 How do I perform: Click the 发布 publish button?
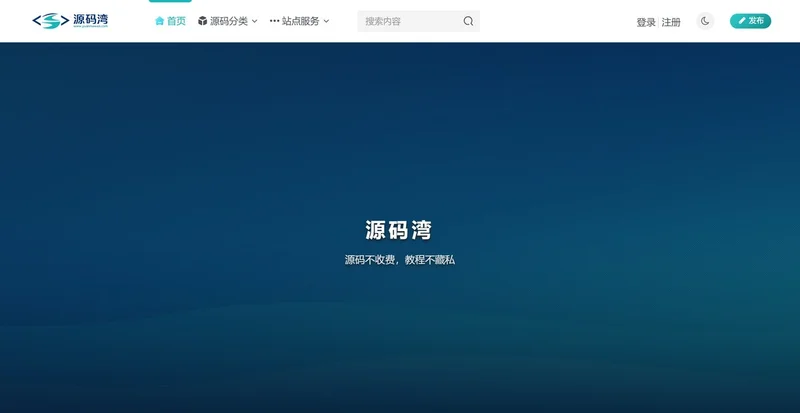click(750, 21)
